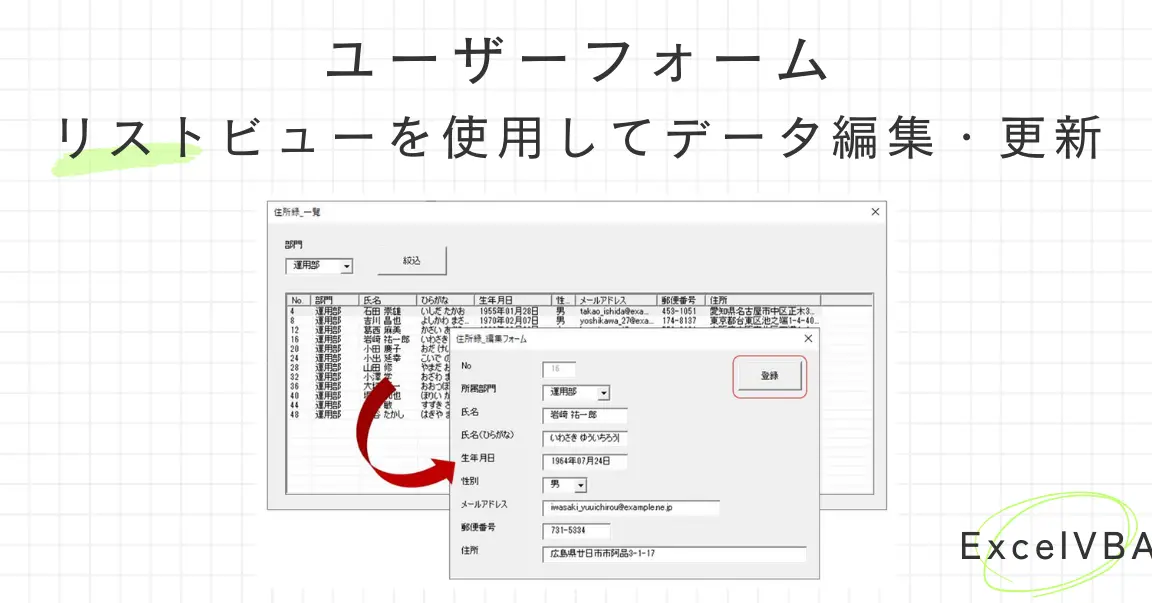The height and width of the screenshot is (603, 1152).
Task: Click the 生年月日 birthdate field
Action: pos(583,463)
